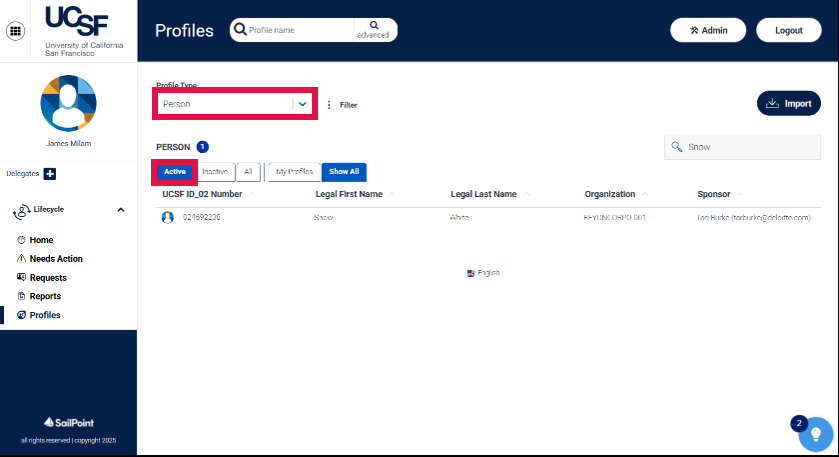
Task: Import profiles with the Import button
Action: [789, 103]
